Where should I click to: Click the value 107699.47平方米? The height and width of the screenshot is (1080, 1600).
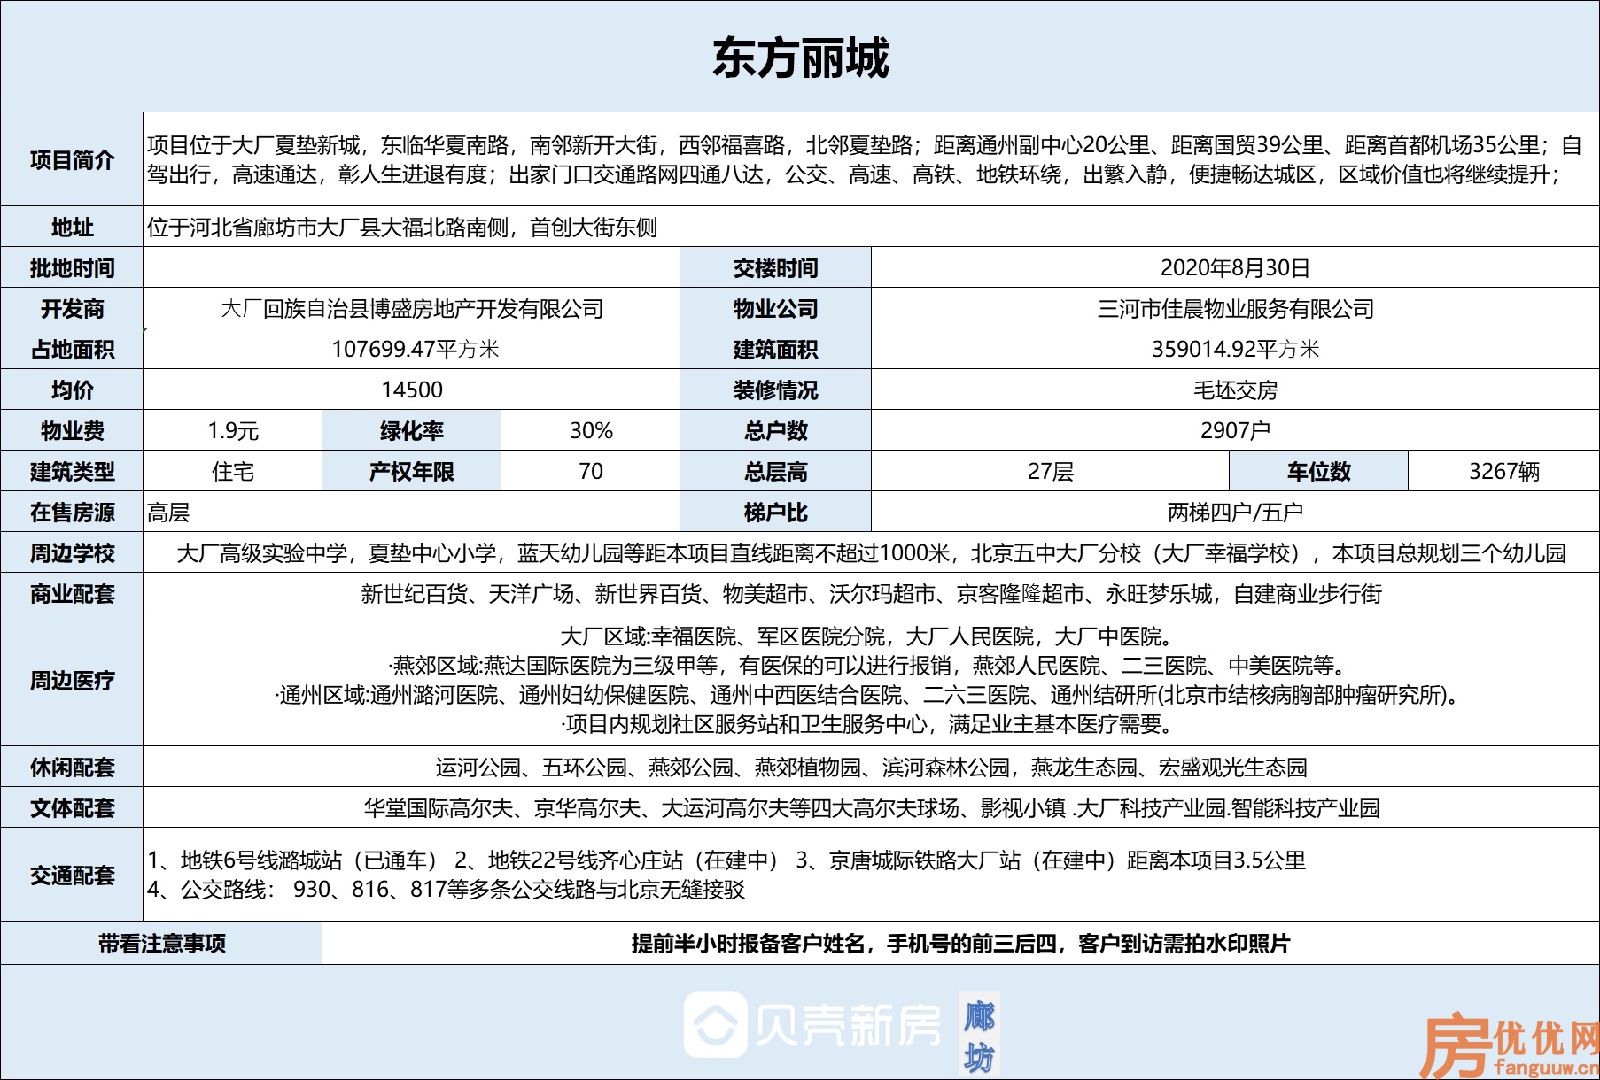pyautogui.click(x=415, y=349)
